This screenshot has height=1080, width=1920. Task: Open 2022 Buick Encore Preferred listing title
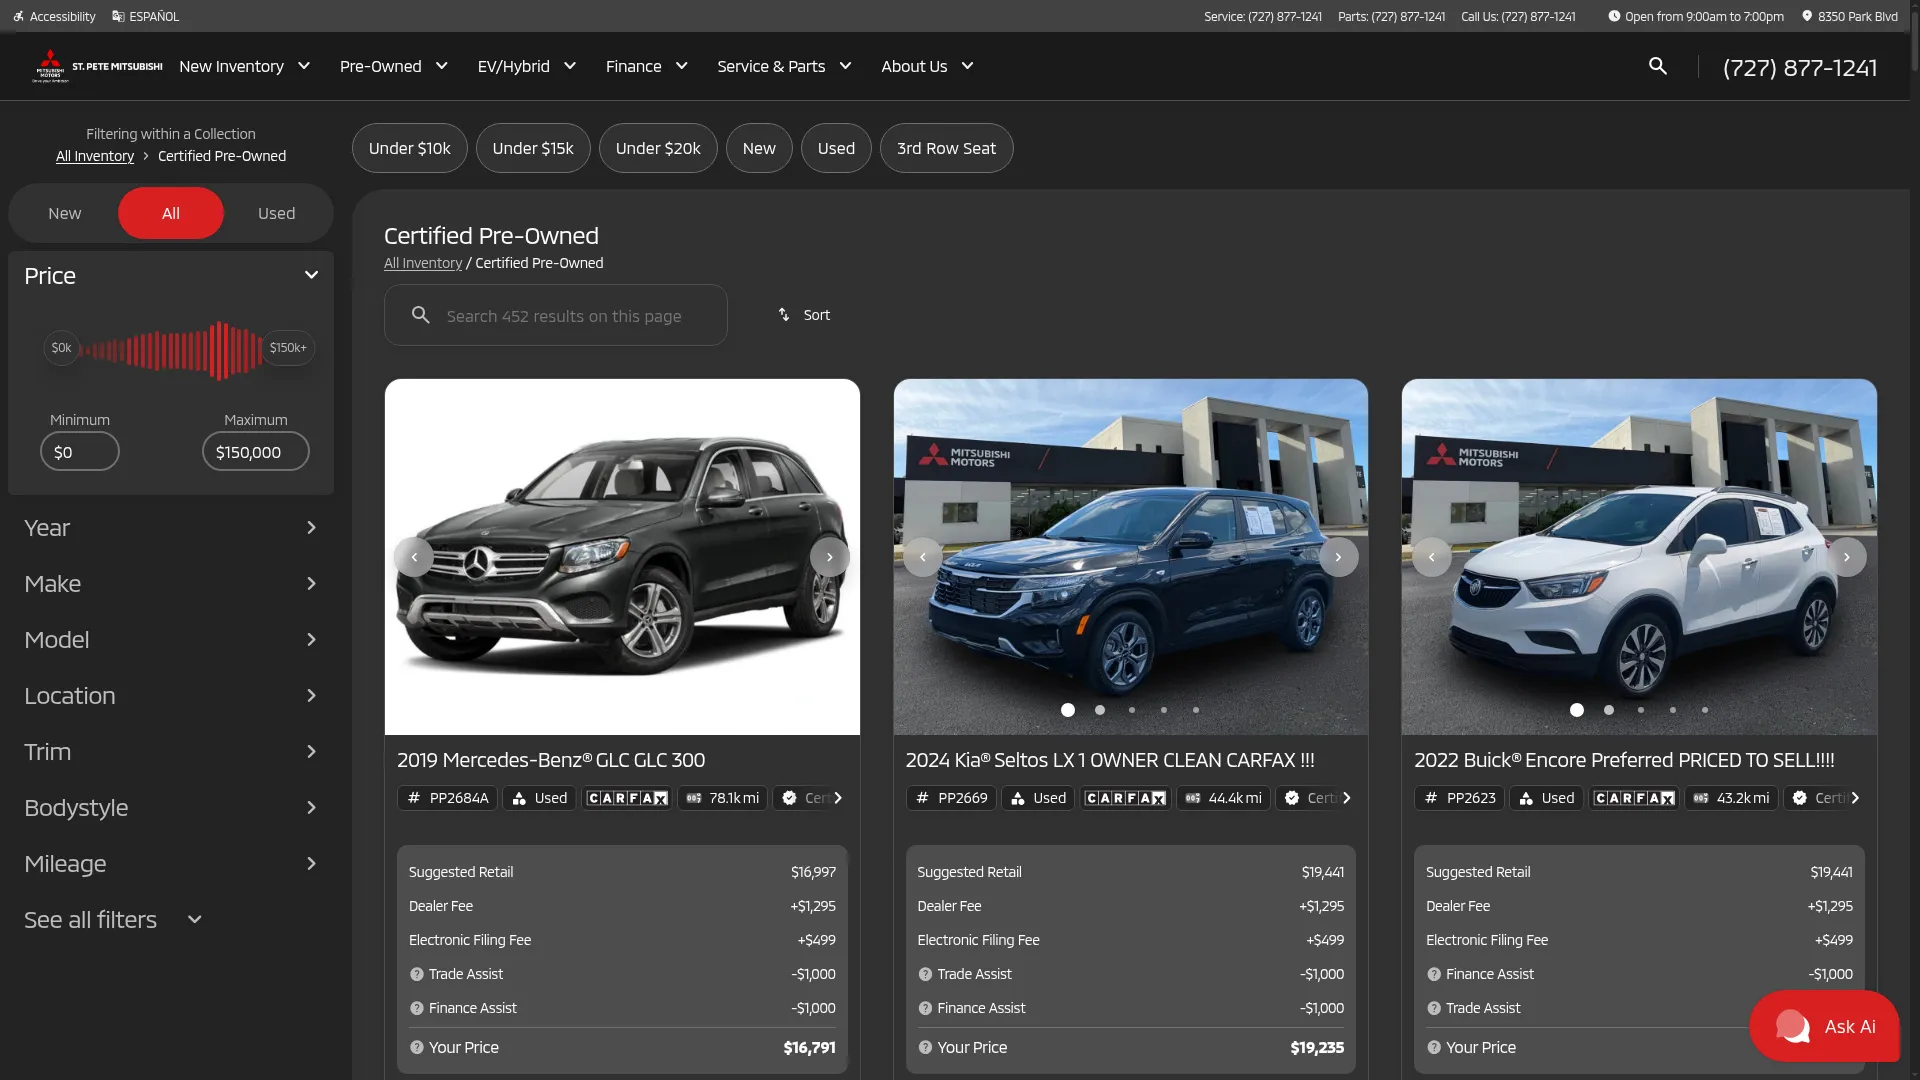point(1624,760)
